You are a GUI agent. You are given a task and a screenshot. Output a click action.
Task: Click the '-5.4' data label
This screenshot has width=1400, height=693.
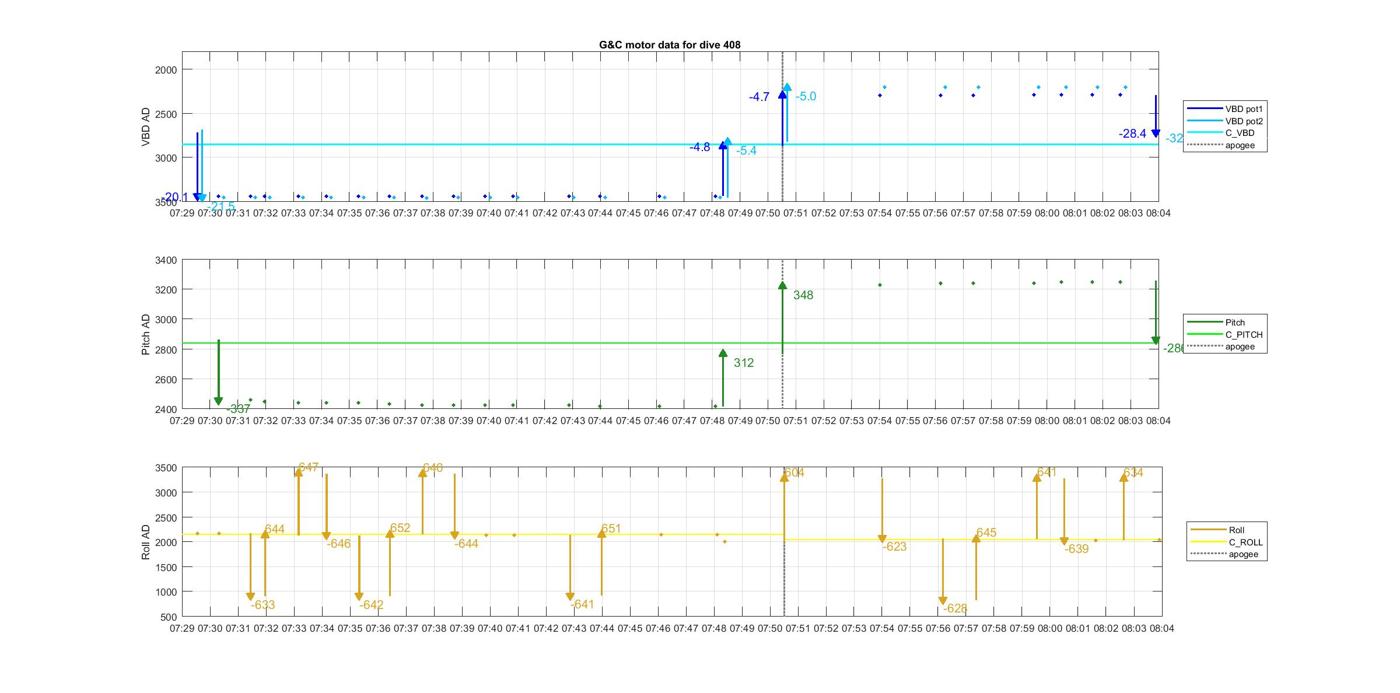tap(746, 151)
